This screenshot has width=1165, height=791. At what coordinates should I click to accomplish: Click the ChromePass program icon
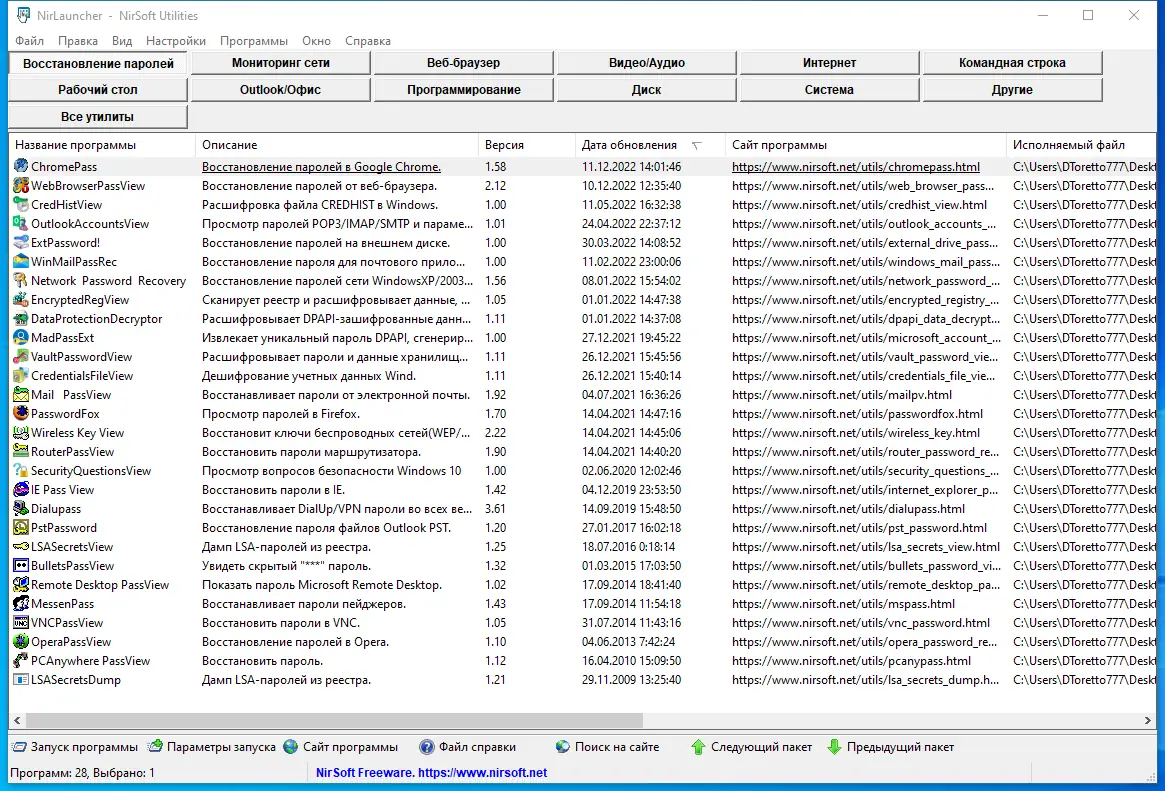[x=21, y=166]
